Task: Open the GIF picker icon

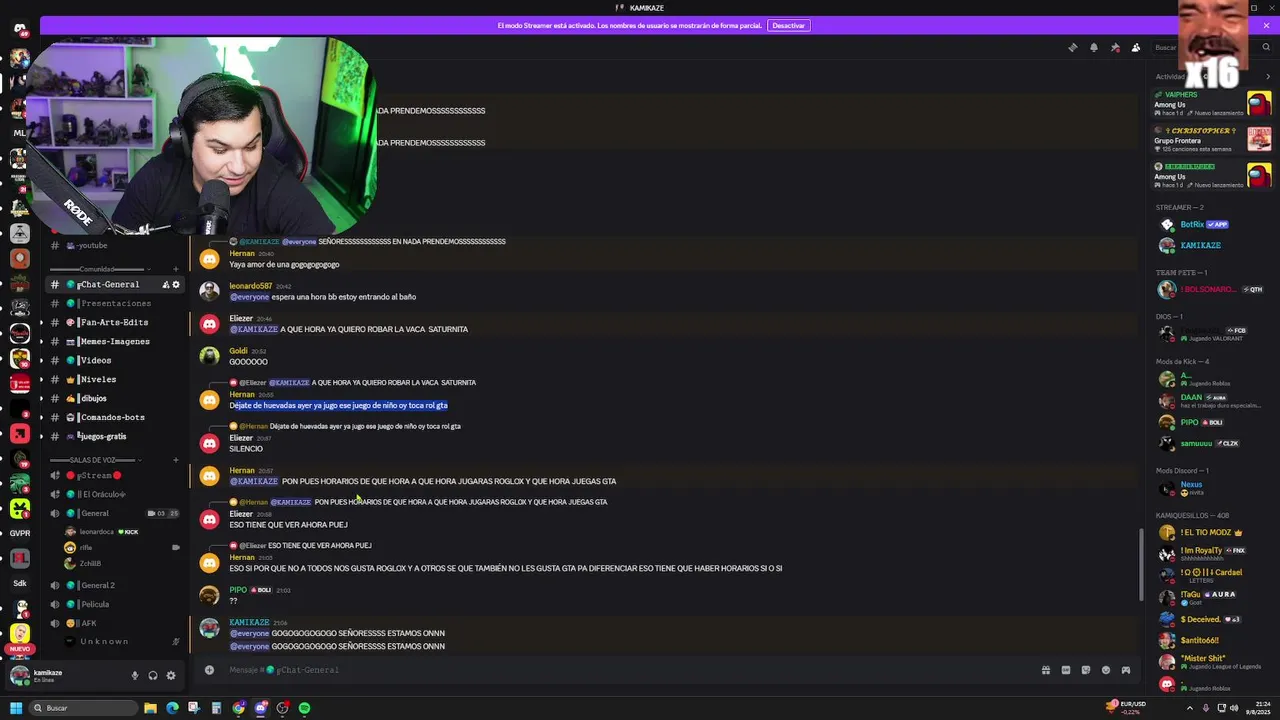Action: 1066,670
